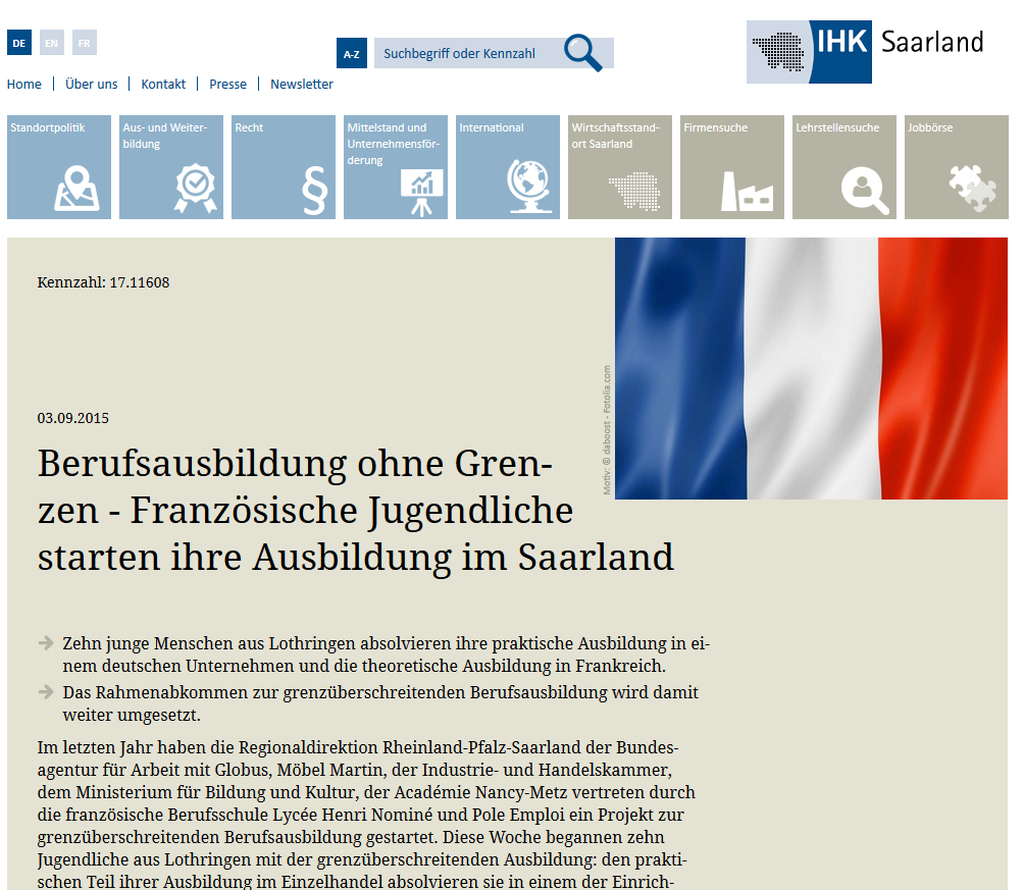Open the Recht paragraph symbol tile
Screen dimensions: 1024x890
click(283, 167)
